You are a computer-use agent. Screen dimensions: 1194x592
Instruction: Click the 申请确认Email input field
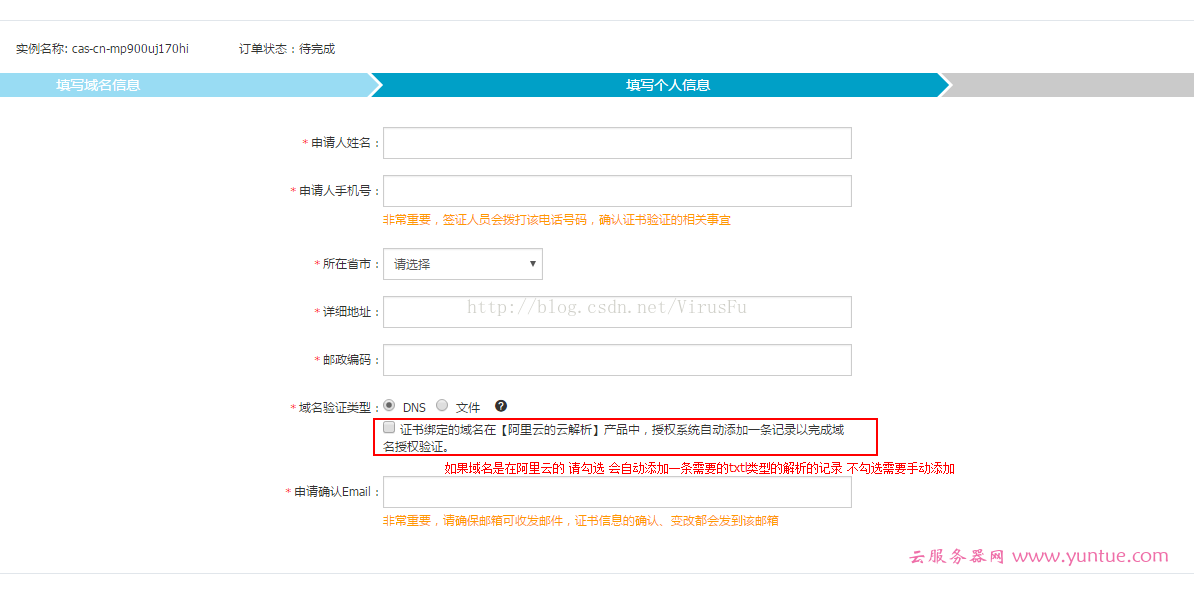coord(616,491)
